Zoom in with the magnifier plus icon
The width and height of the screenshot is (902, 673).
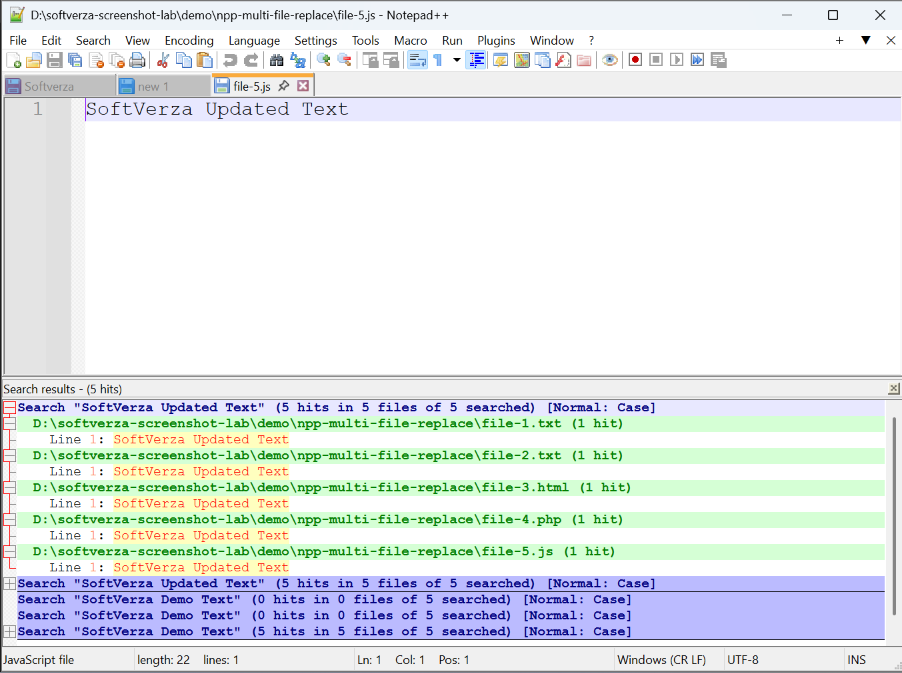point(323,60)
